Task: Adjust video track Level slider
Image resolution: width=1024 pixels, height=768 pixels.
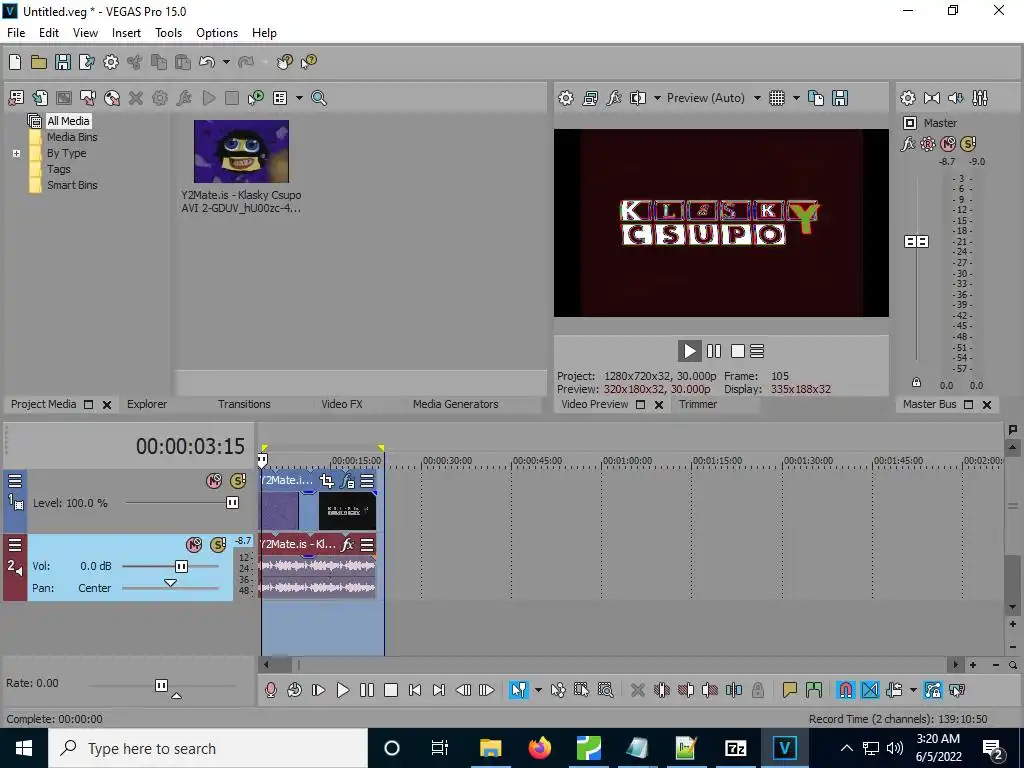Action: click(x=232, y=503)
